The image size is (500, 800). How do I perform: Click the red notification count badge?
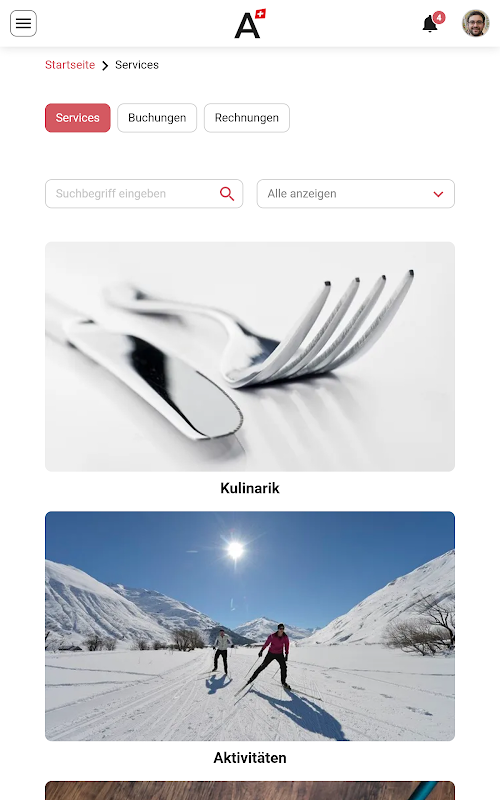pyautogui.click(x=439, y=17)
